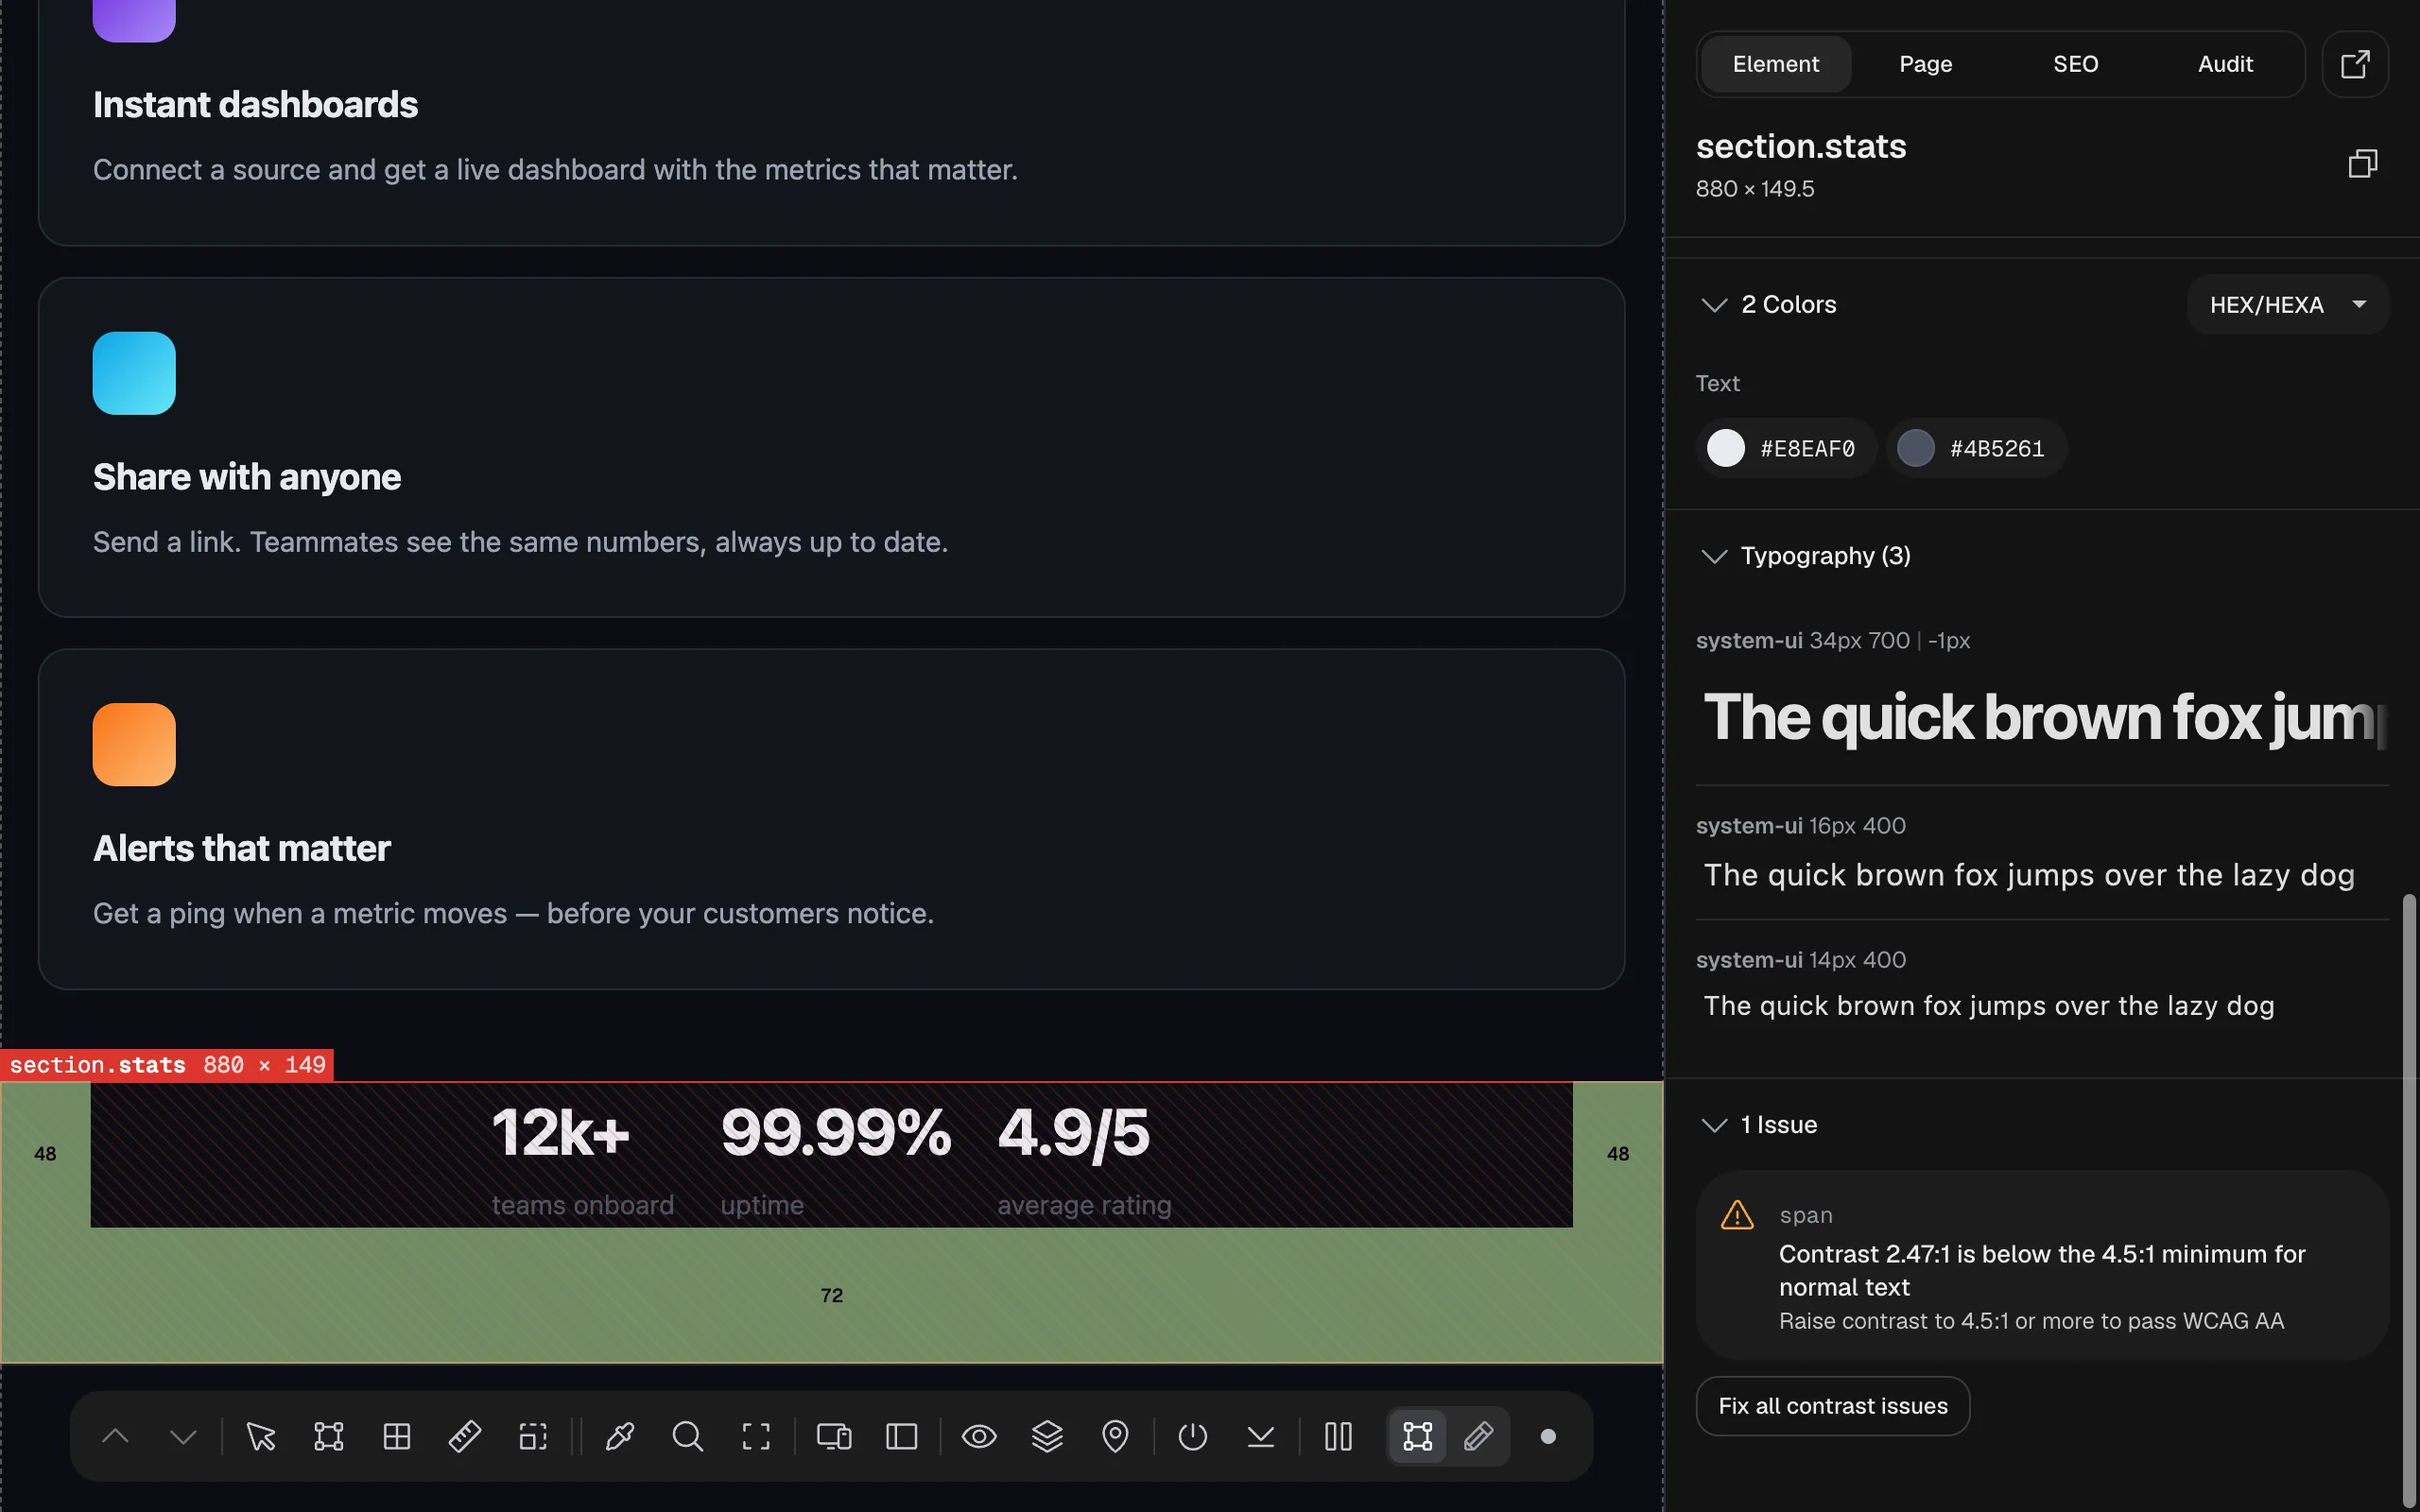Click the cyan icon above Share with anyone
Image resolution: width=2420 pixels, height=1512 pixels.
pos(134,373)
